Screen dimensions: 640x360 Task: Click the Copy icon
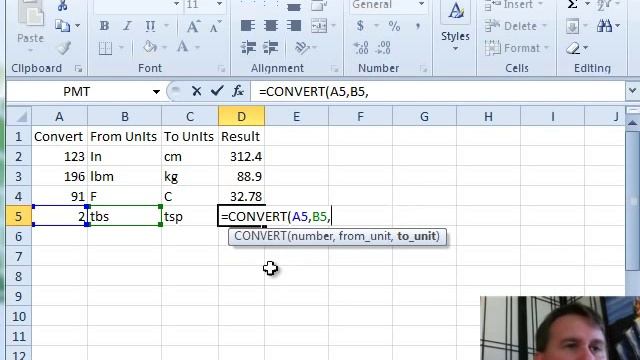[x=62, y=26]
